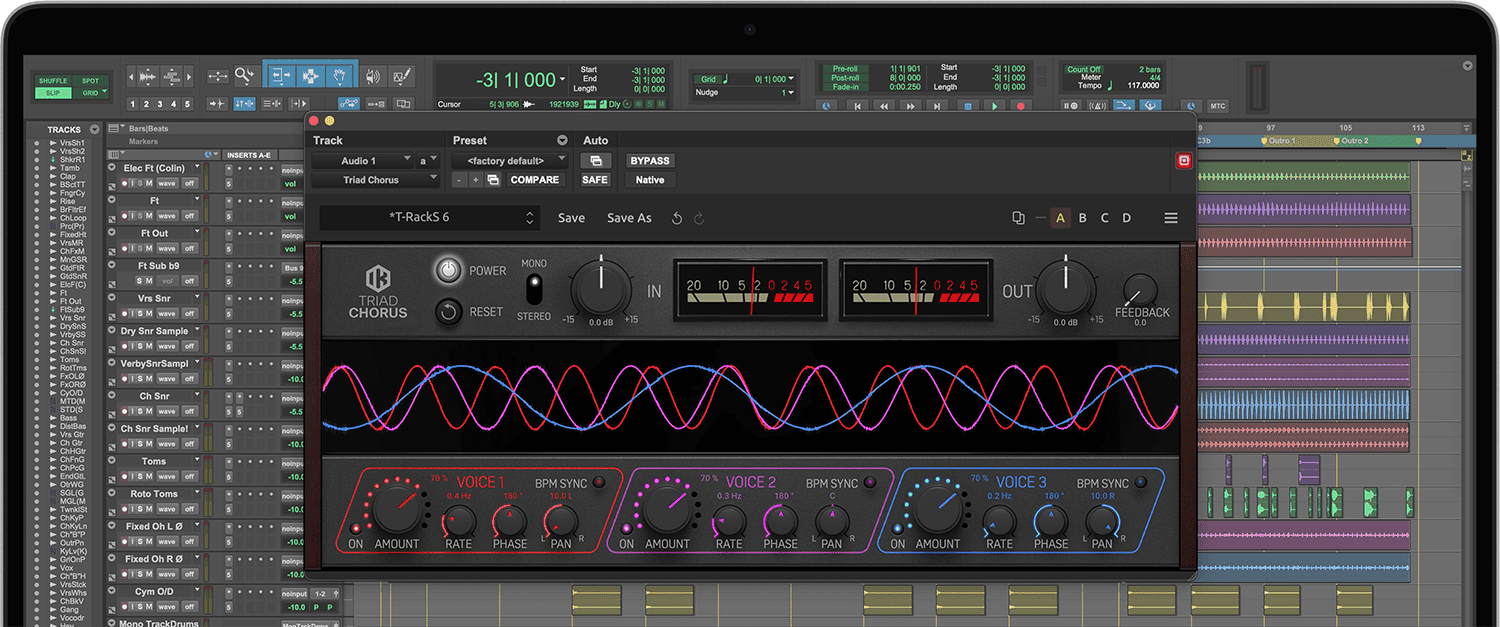Enable BPM SYNC for Voice 1

600,483
